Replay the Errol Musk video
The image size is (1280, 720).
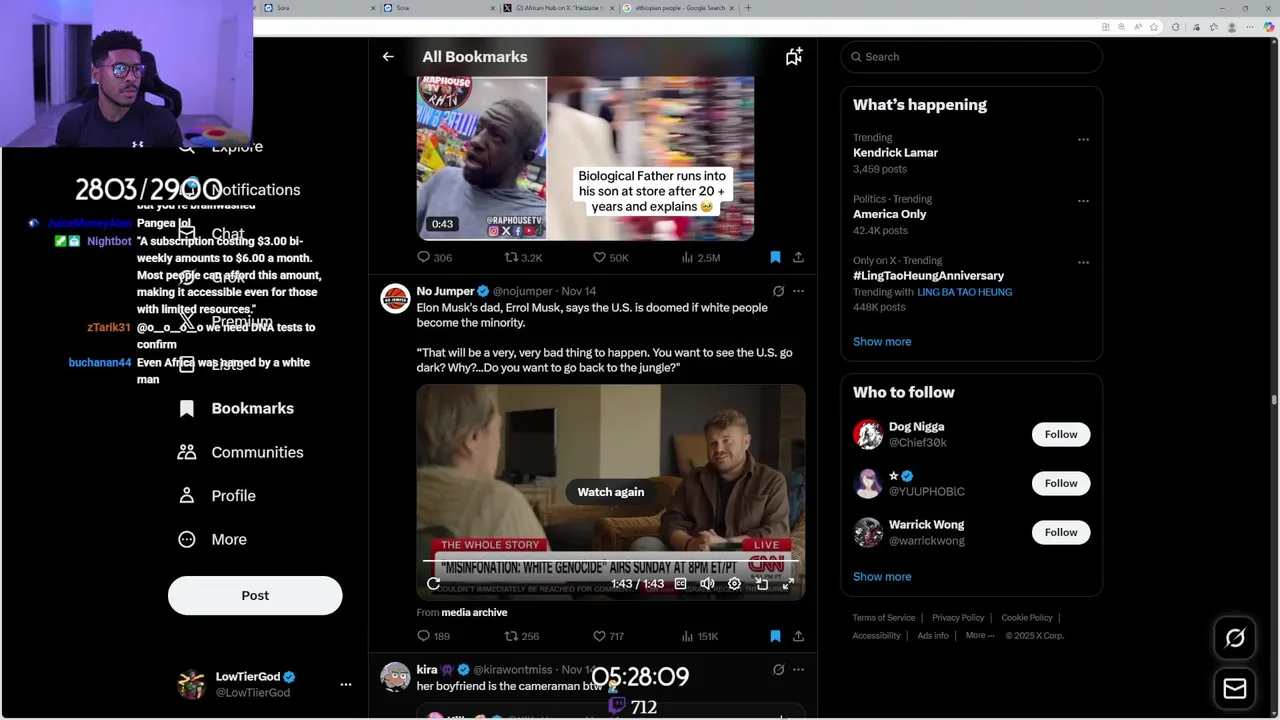433,583
